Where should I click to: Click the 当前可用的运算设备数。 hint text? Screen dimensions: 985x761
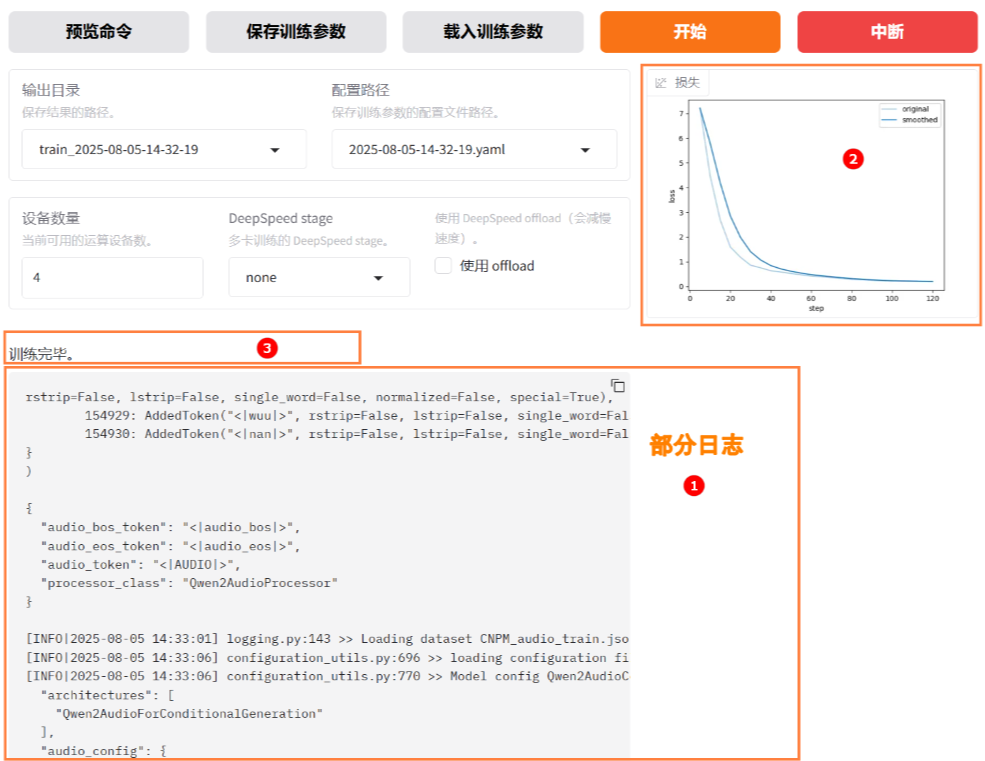click(87, 241)
